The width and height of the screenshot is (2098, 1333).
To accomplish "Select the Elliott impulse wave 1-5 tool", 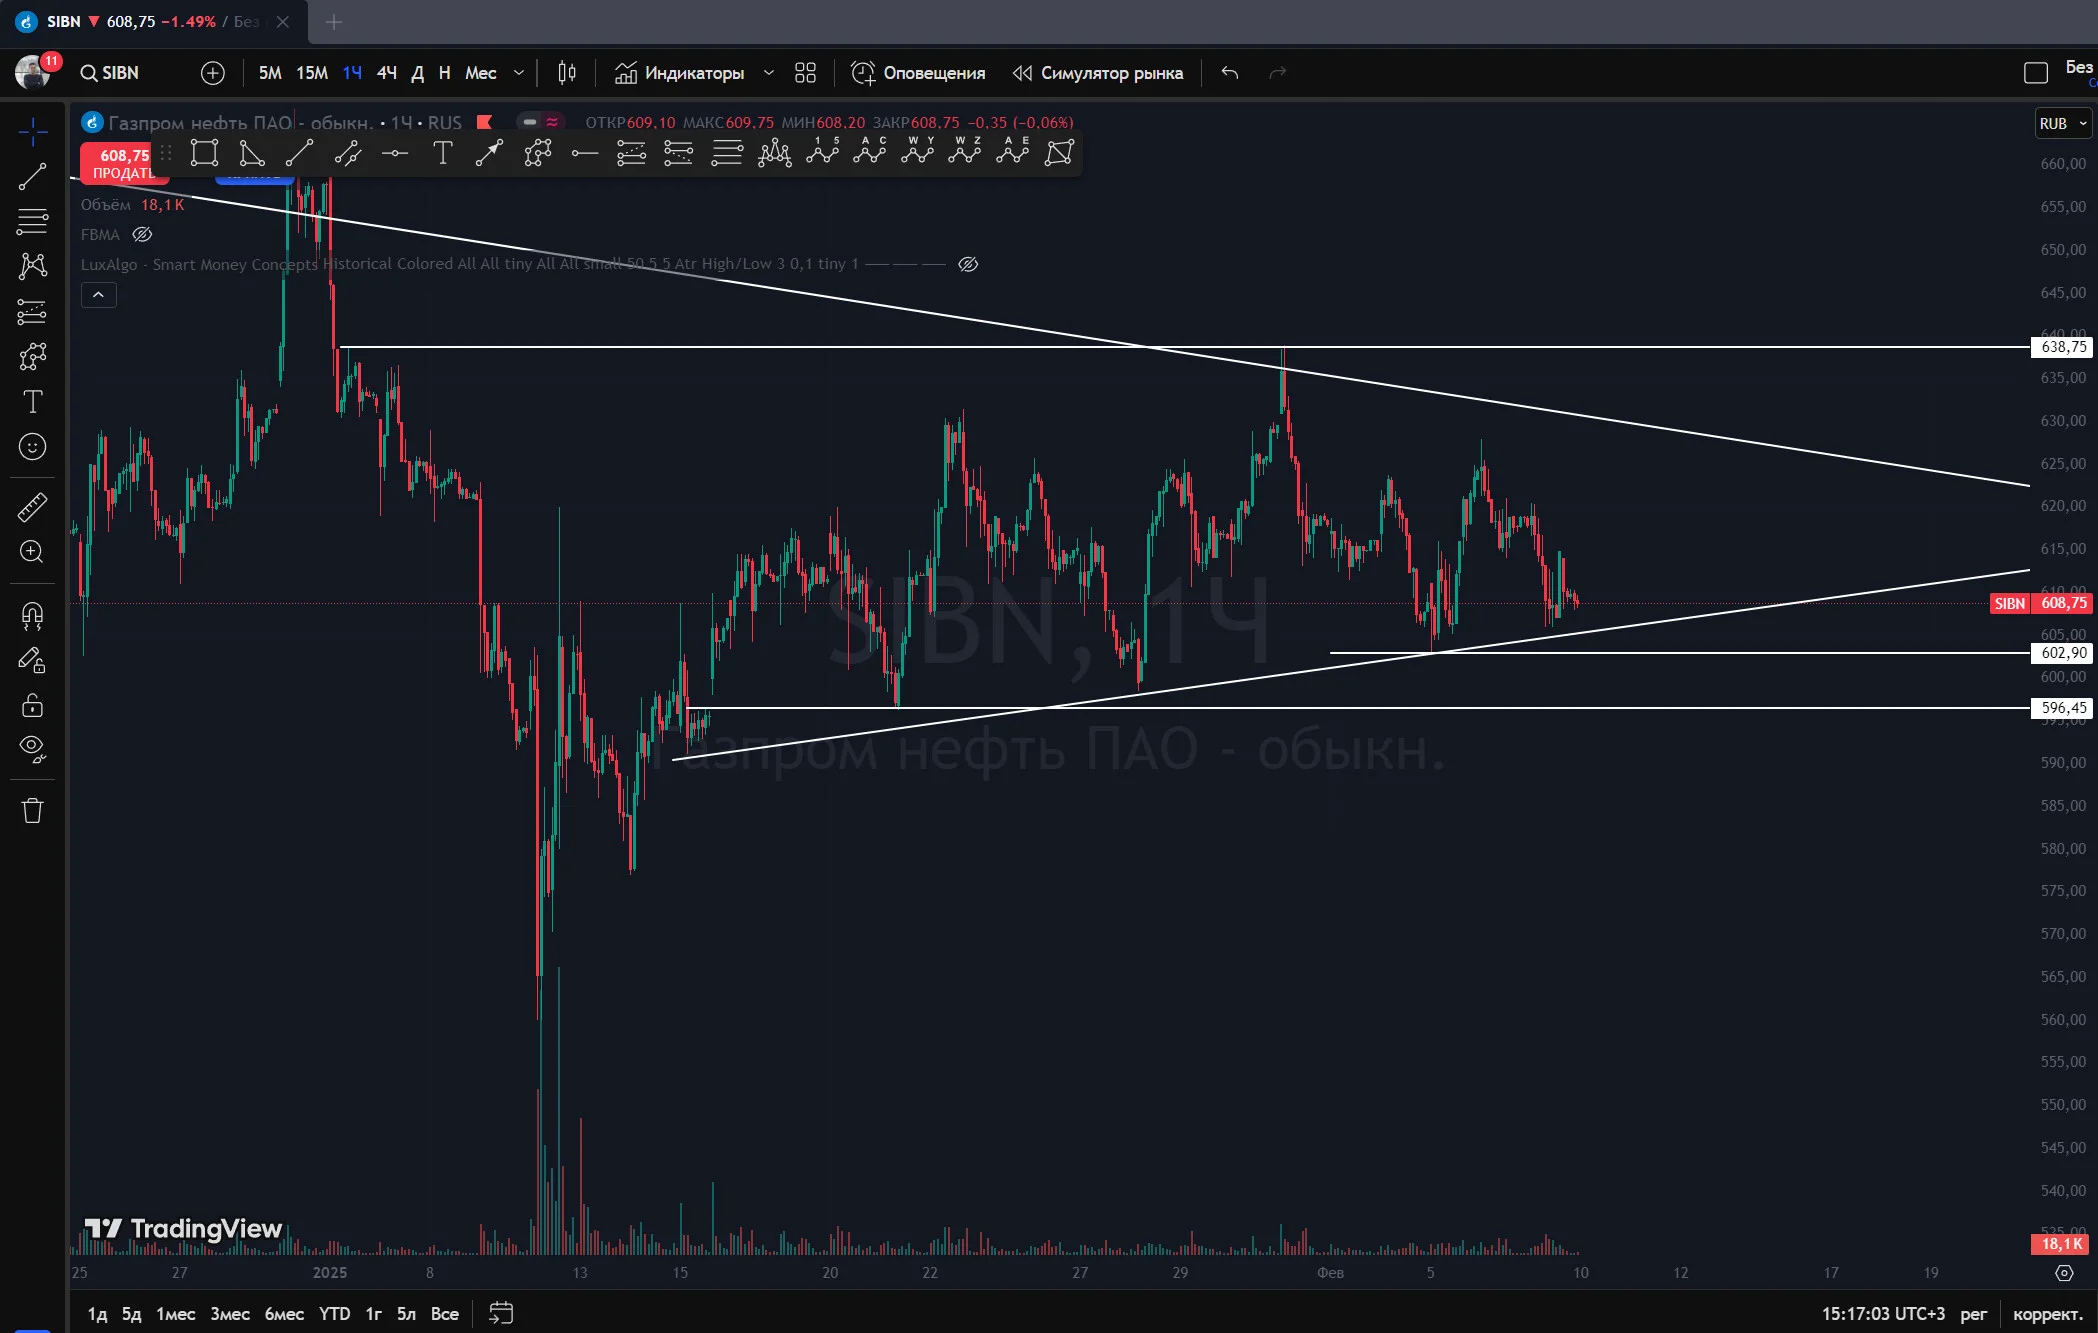I will click(822, 151).
